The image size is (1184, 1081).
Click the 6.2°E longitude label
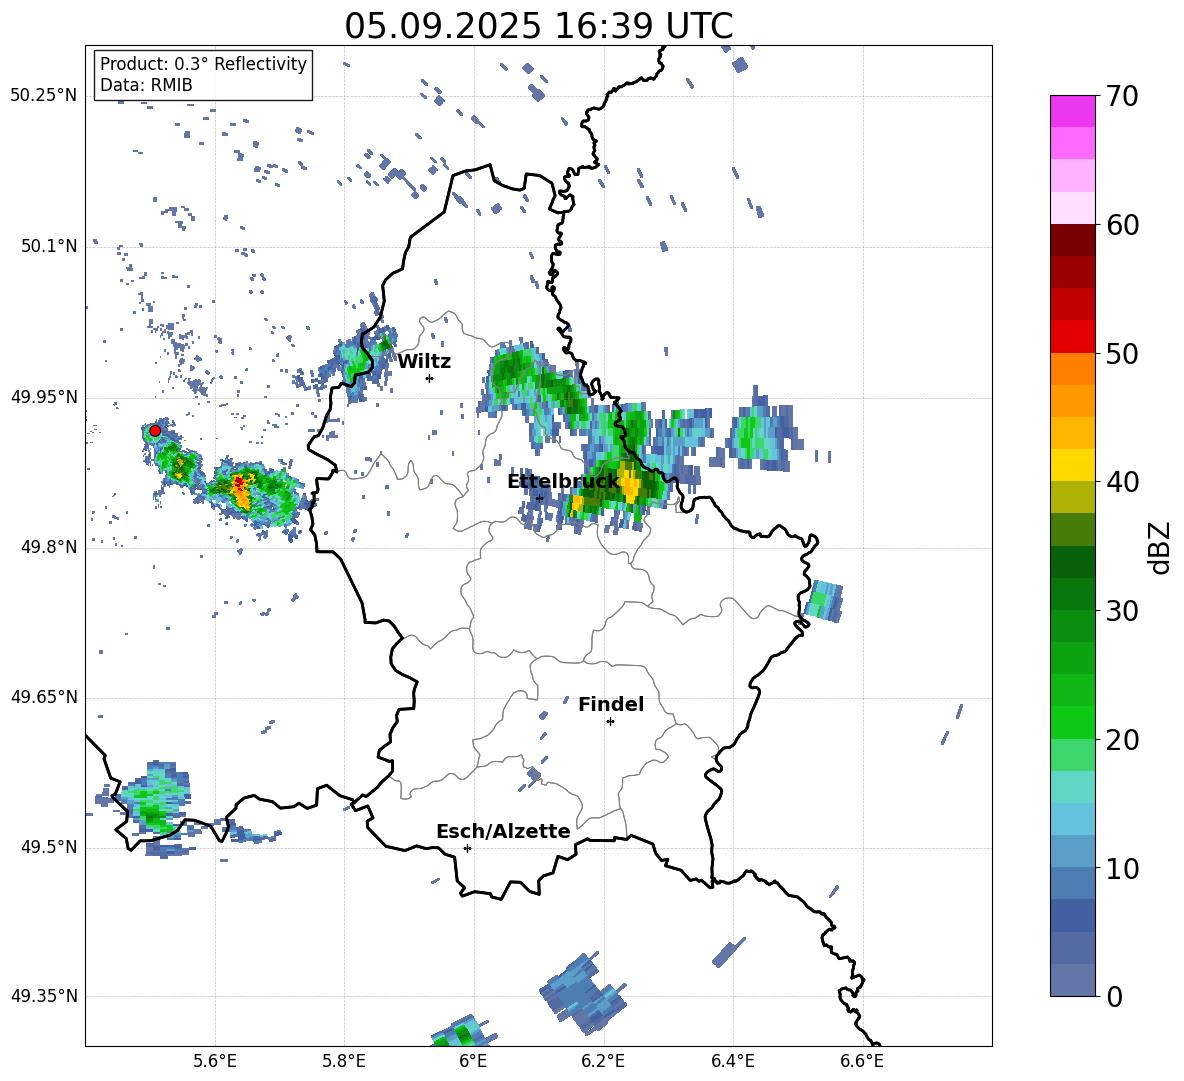(x=603, y=1061)
